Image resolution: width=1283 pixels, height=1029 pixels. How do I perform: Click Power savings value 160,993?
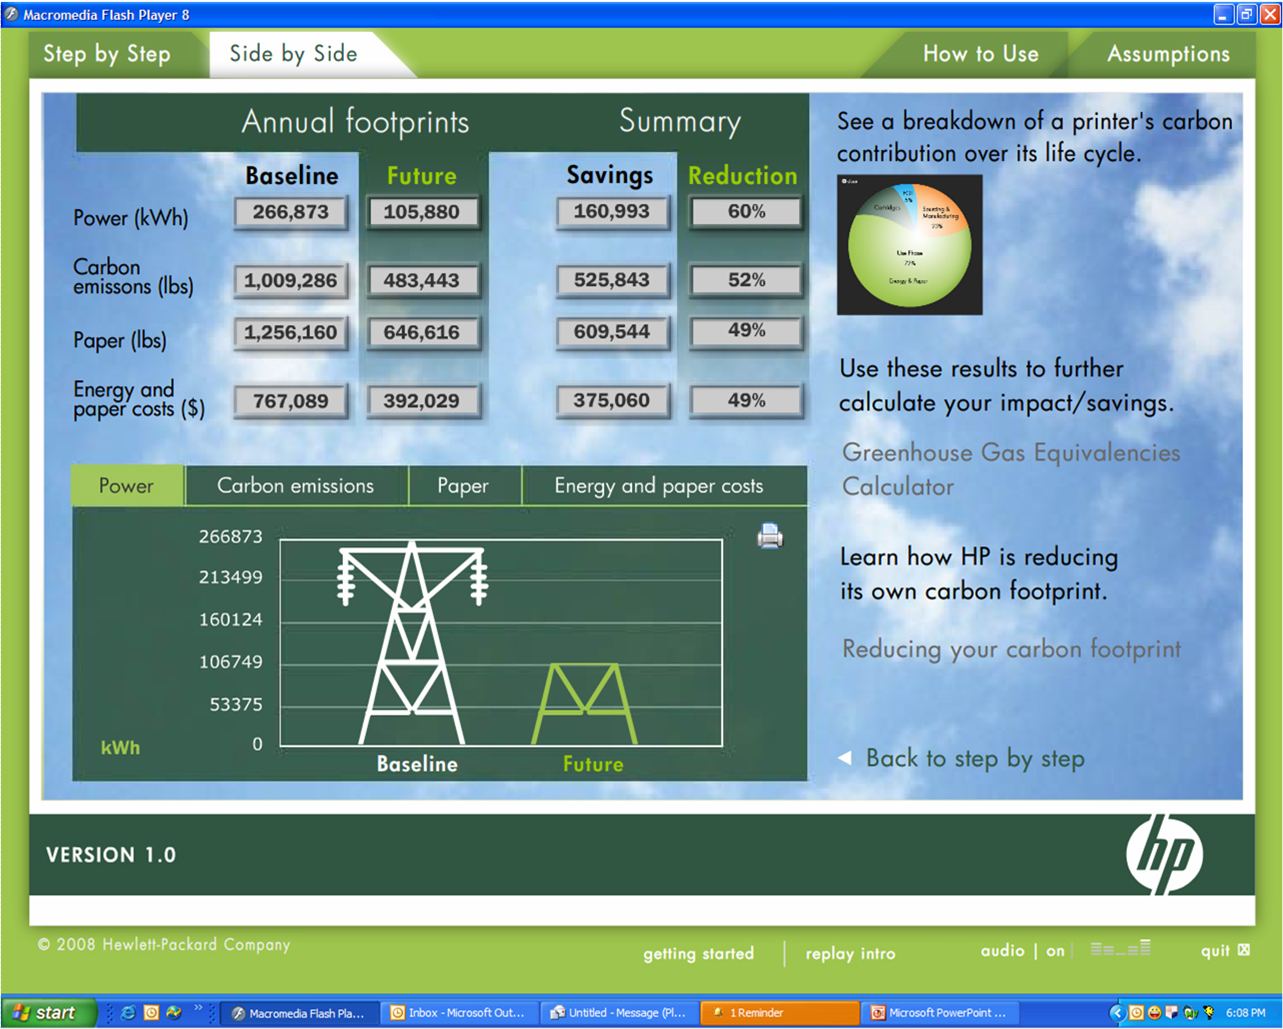(x=612, y=212)
